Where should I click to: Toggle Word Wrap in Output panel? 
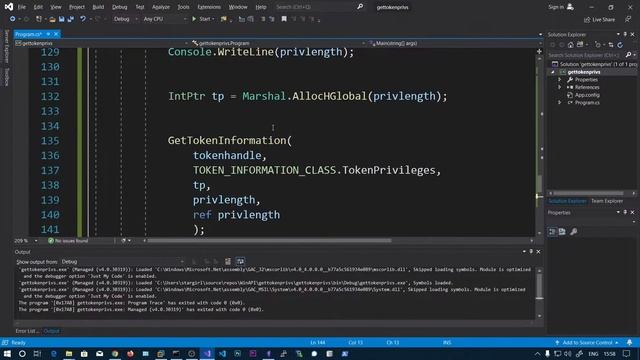click(x=240, y=262)
